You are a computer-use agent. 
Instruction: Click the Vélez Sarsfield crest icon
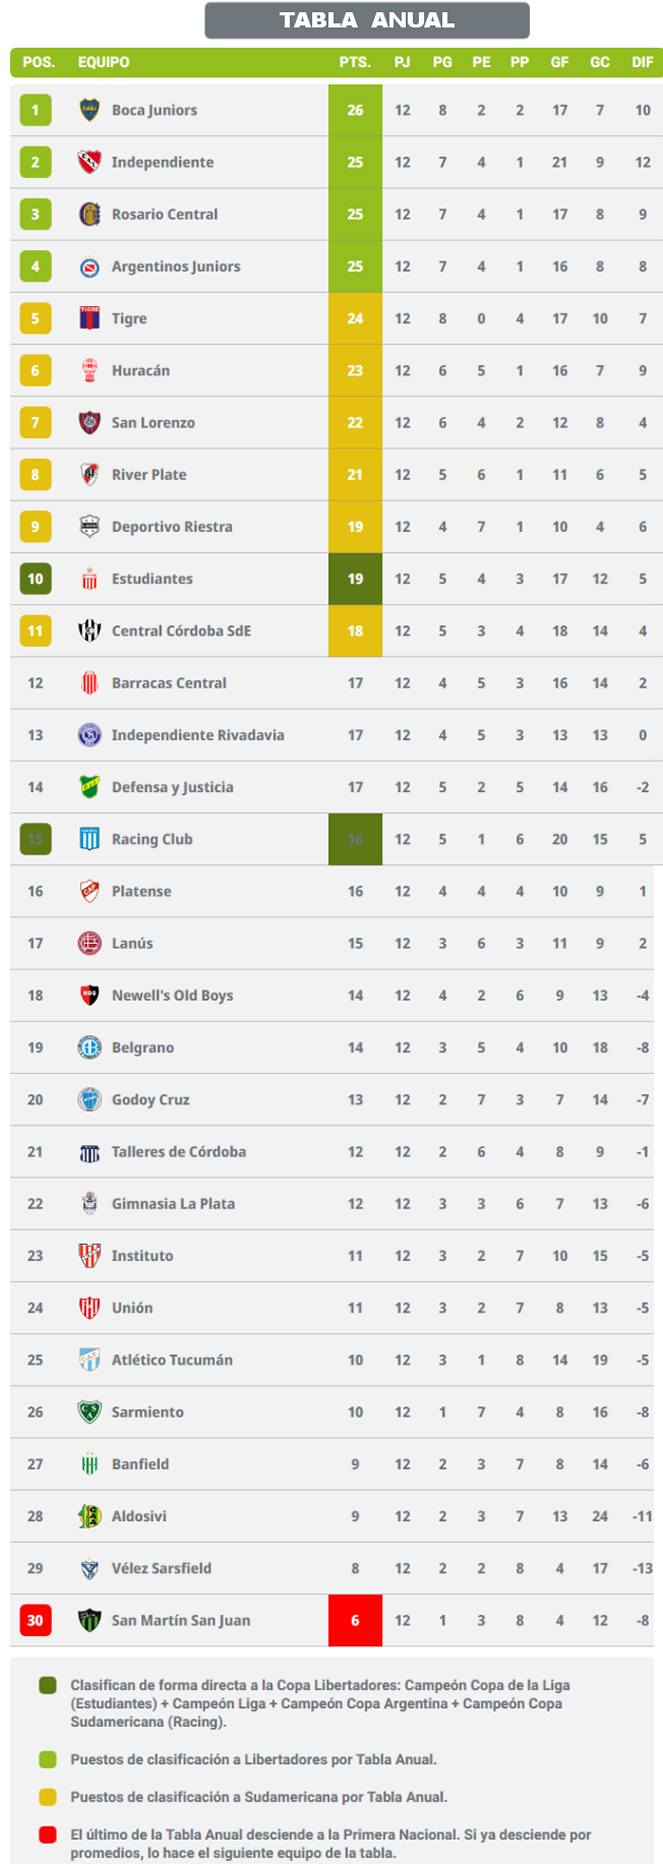tap(89, 1568)
